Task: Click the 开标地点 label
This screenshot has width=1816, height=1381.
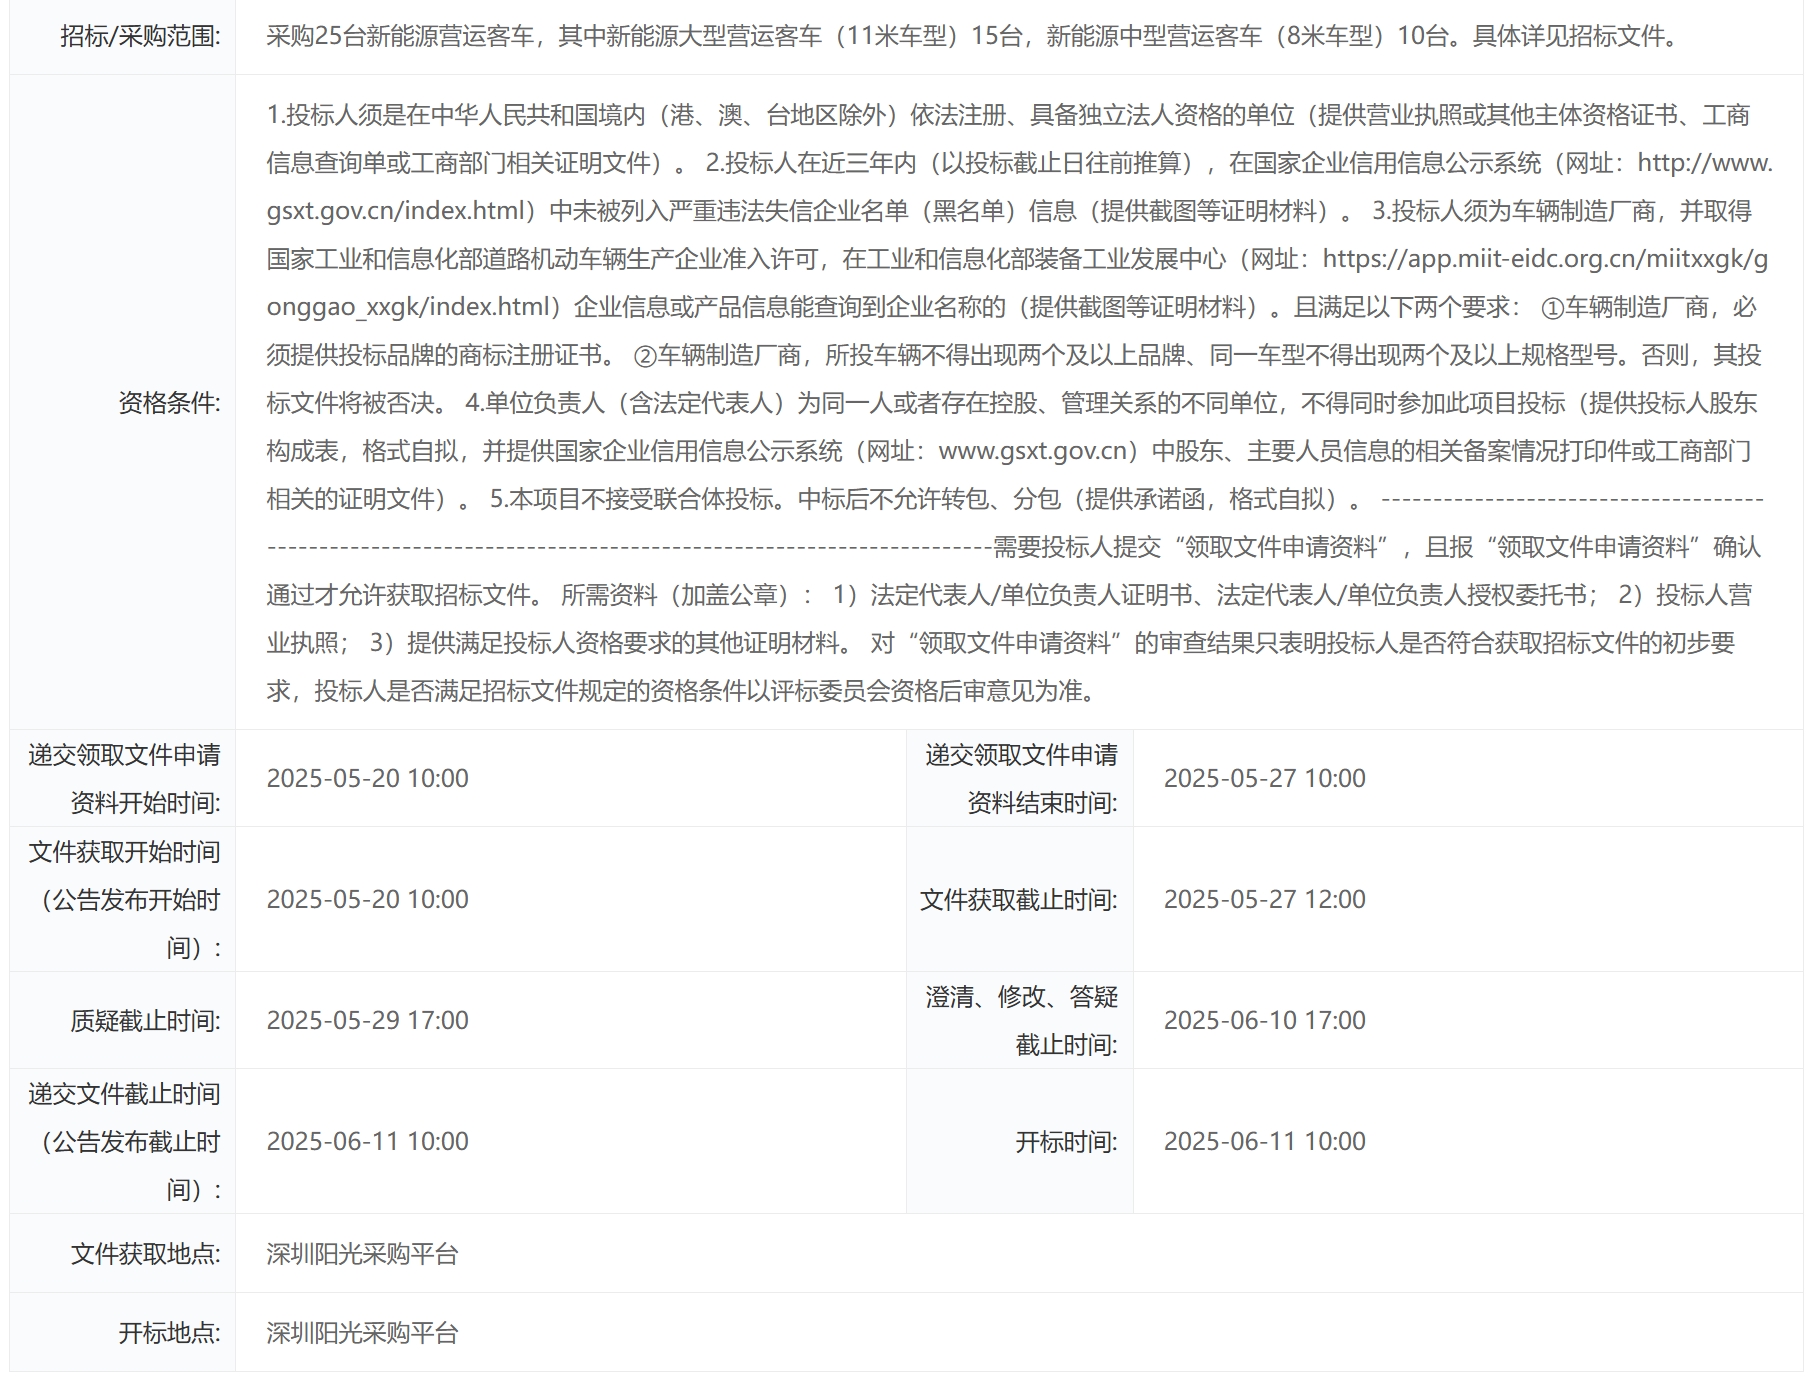Action: click(x=169, y=1333)
